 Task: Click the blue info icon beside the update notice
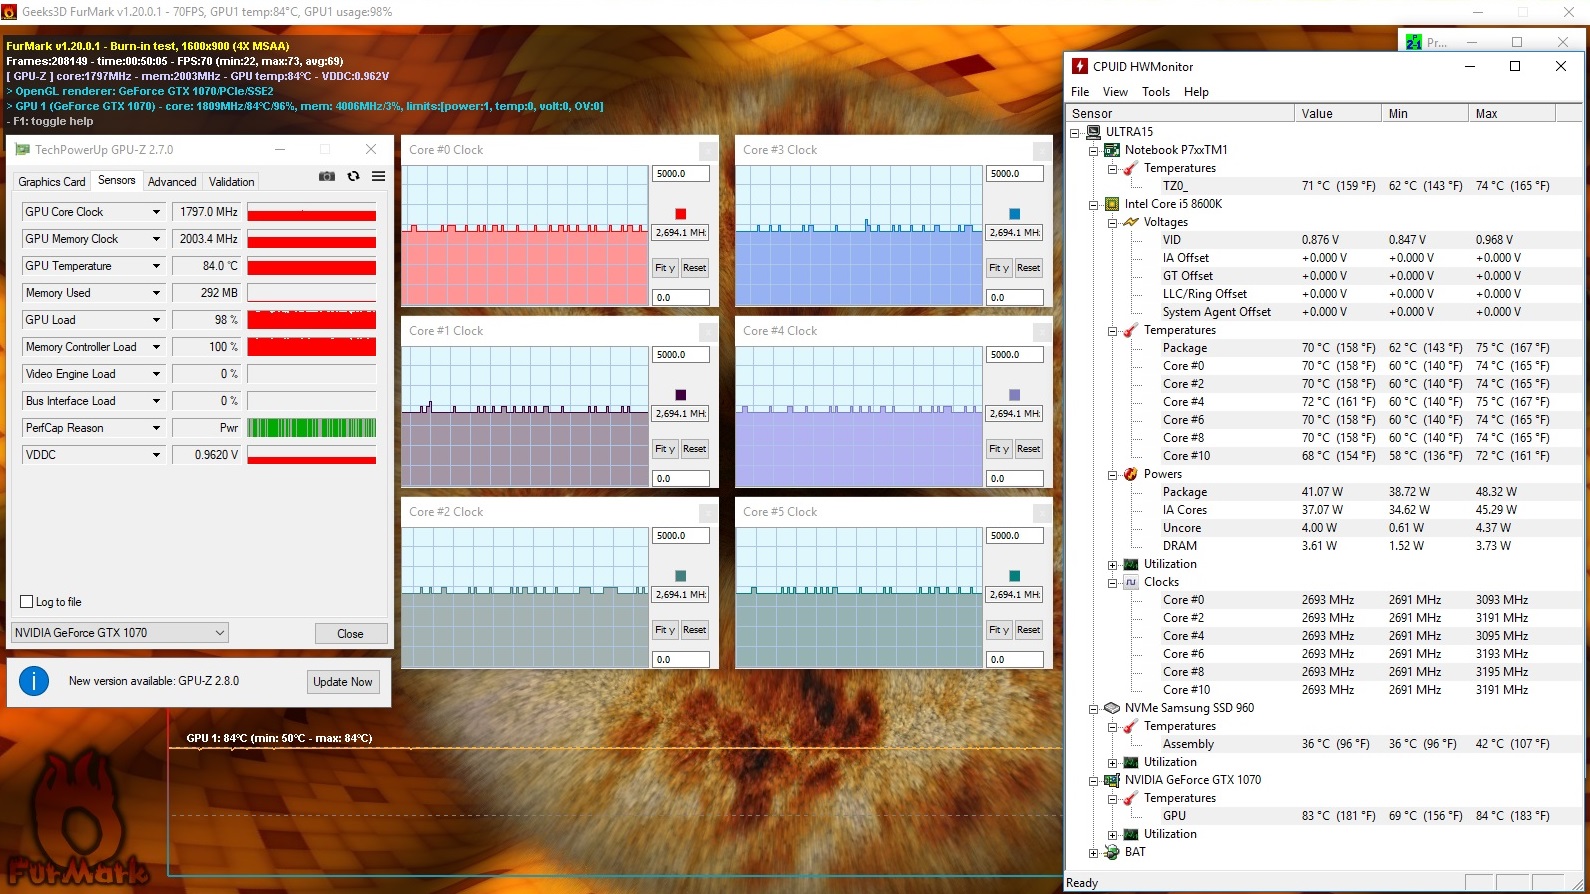click(34, 681)
